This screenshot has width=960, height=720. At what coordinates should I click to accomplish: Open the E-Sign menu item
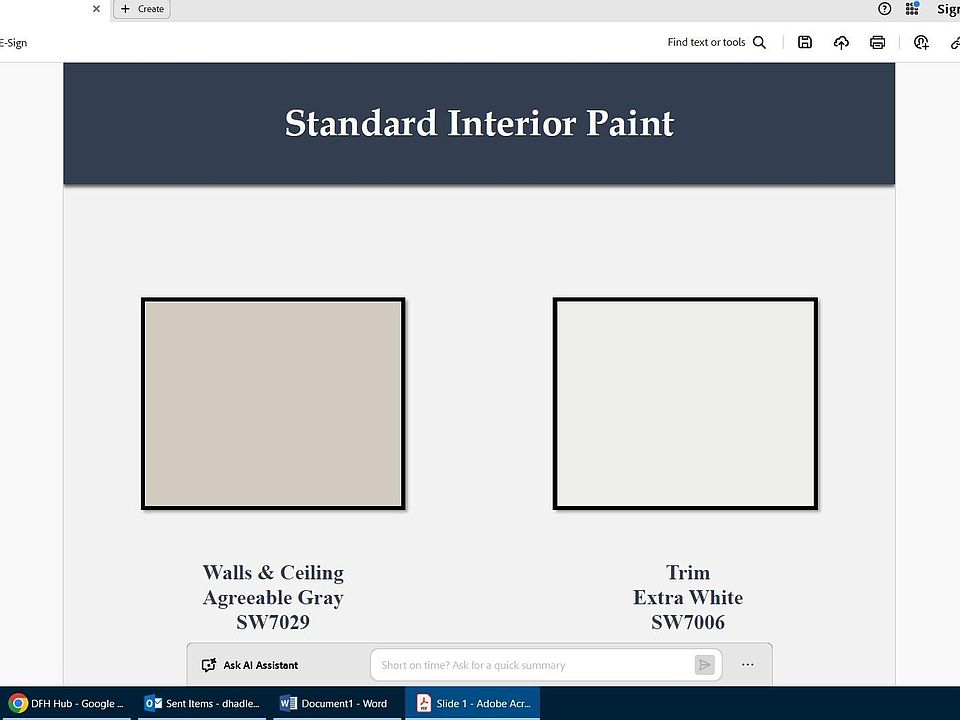pos(14,43)
